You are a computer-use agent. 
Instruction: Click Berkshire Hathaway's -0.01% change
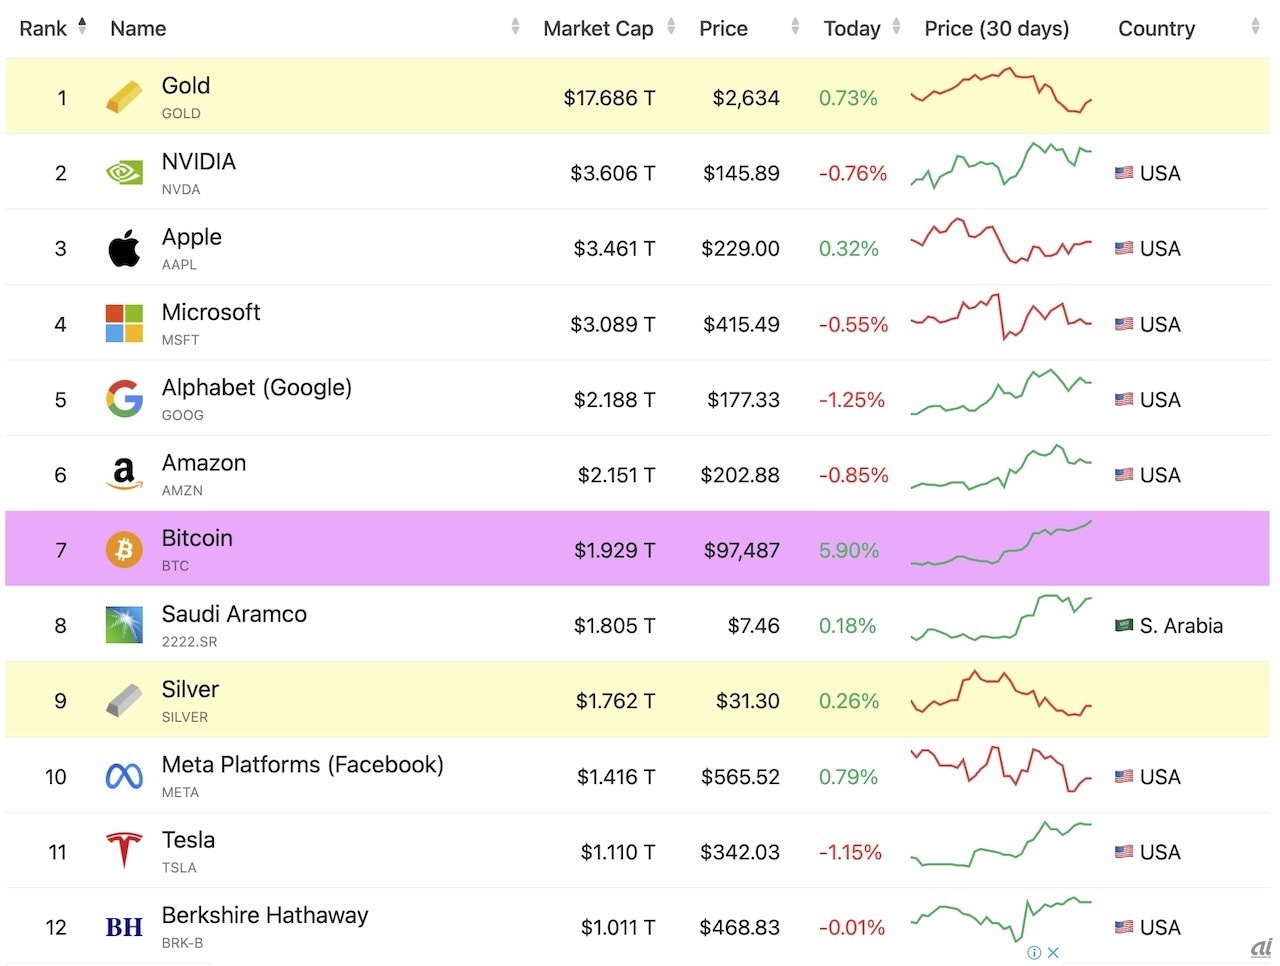tap(852, 927)
